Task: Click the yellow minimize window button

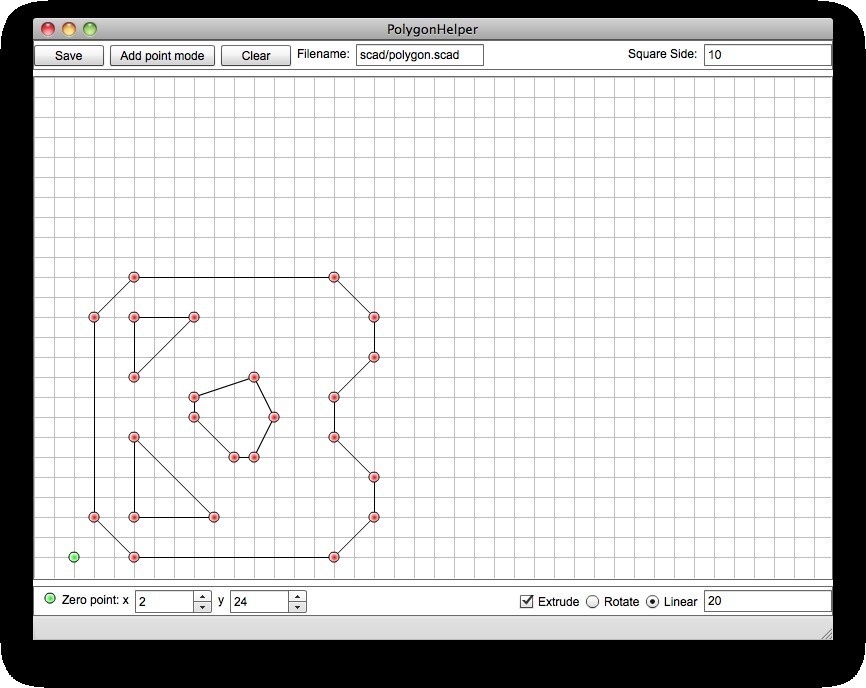Action: (68, 29)
